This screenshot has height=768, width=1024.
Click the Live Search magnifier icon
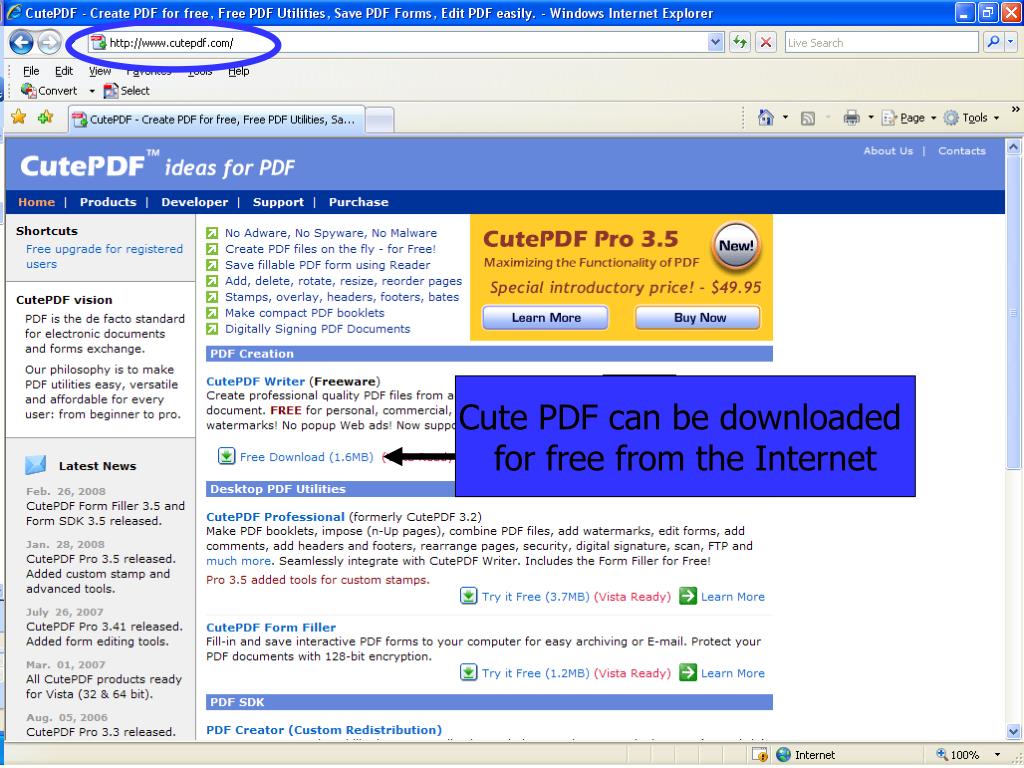pyautogui.click(x=993, y=42)
